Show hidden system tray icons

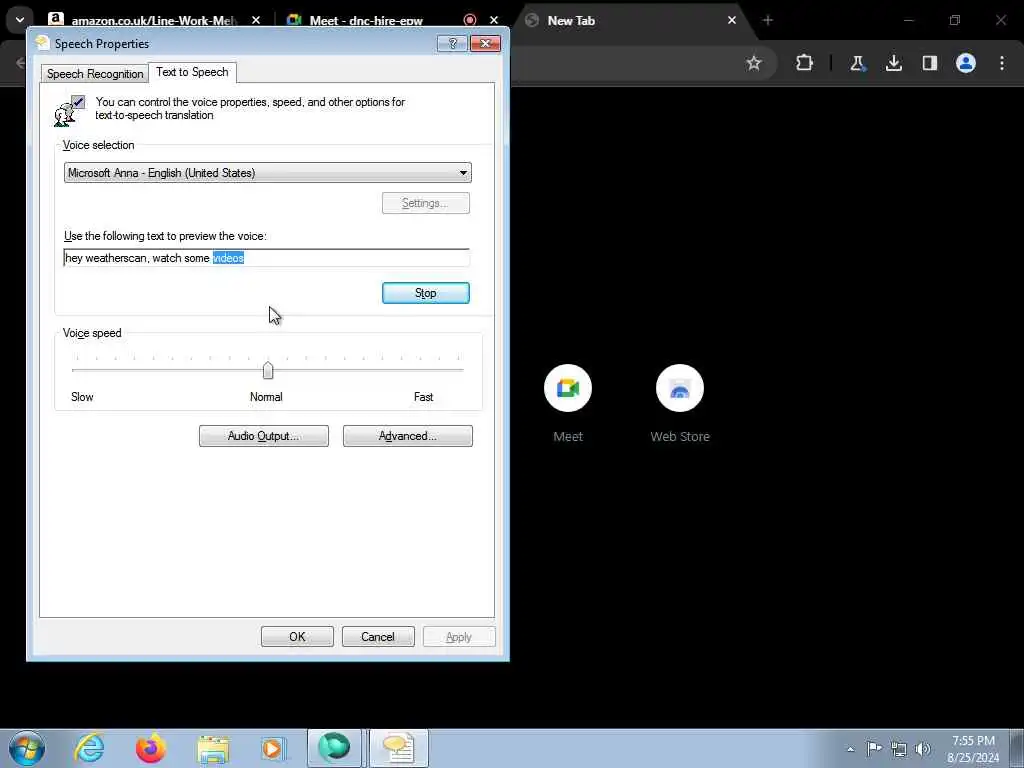[850, 749]
